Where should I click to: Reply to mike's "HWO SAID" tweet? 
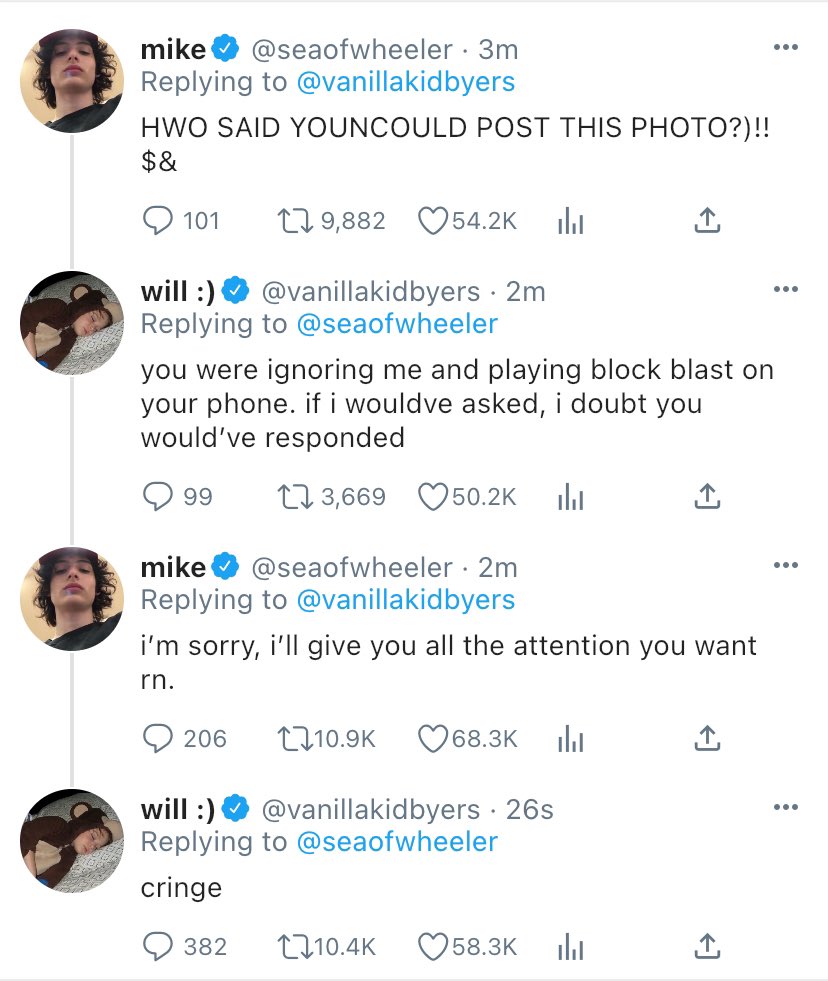click(155, 221)
